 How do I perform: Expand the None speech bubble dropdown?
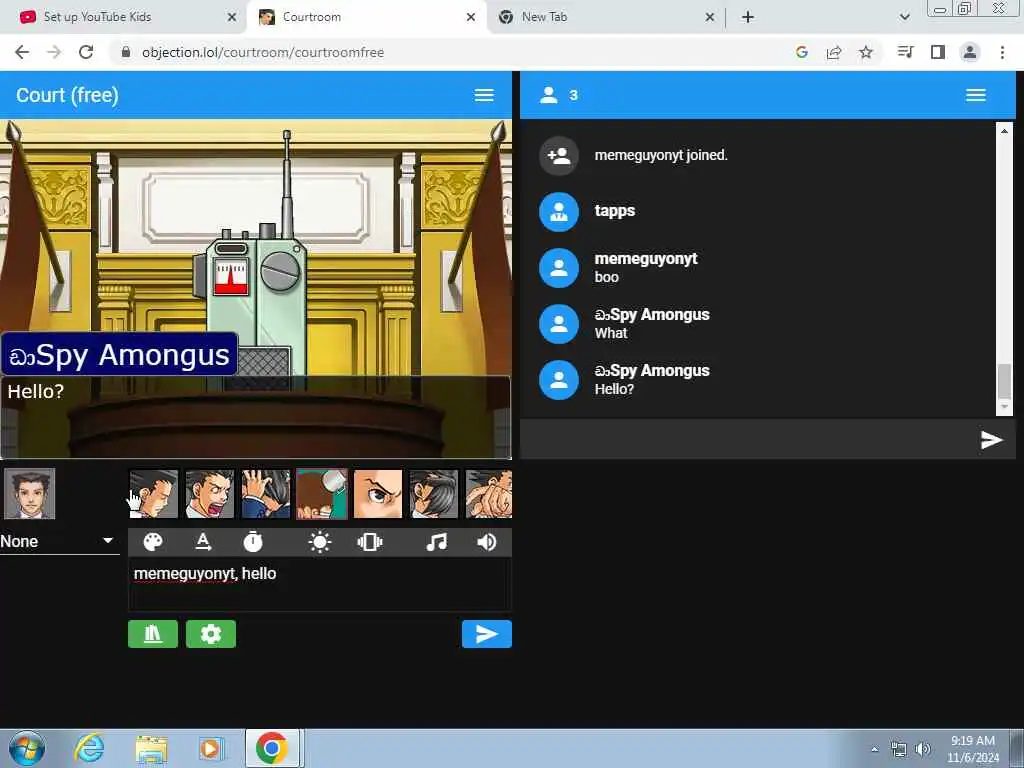(59, 541)
